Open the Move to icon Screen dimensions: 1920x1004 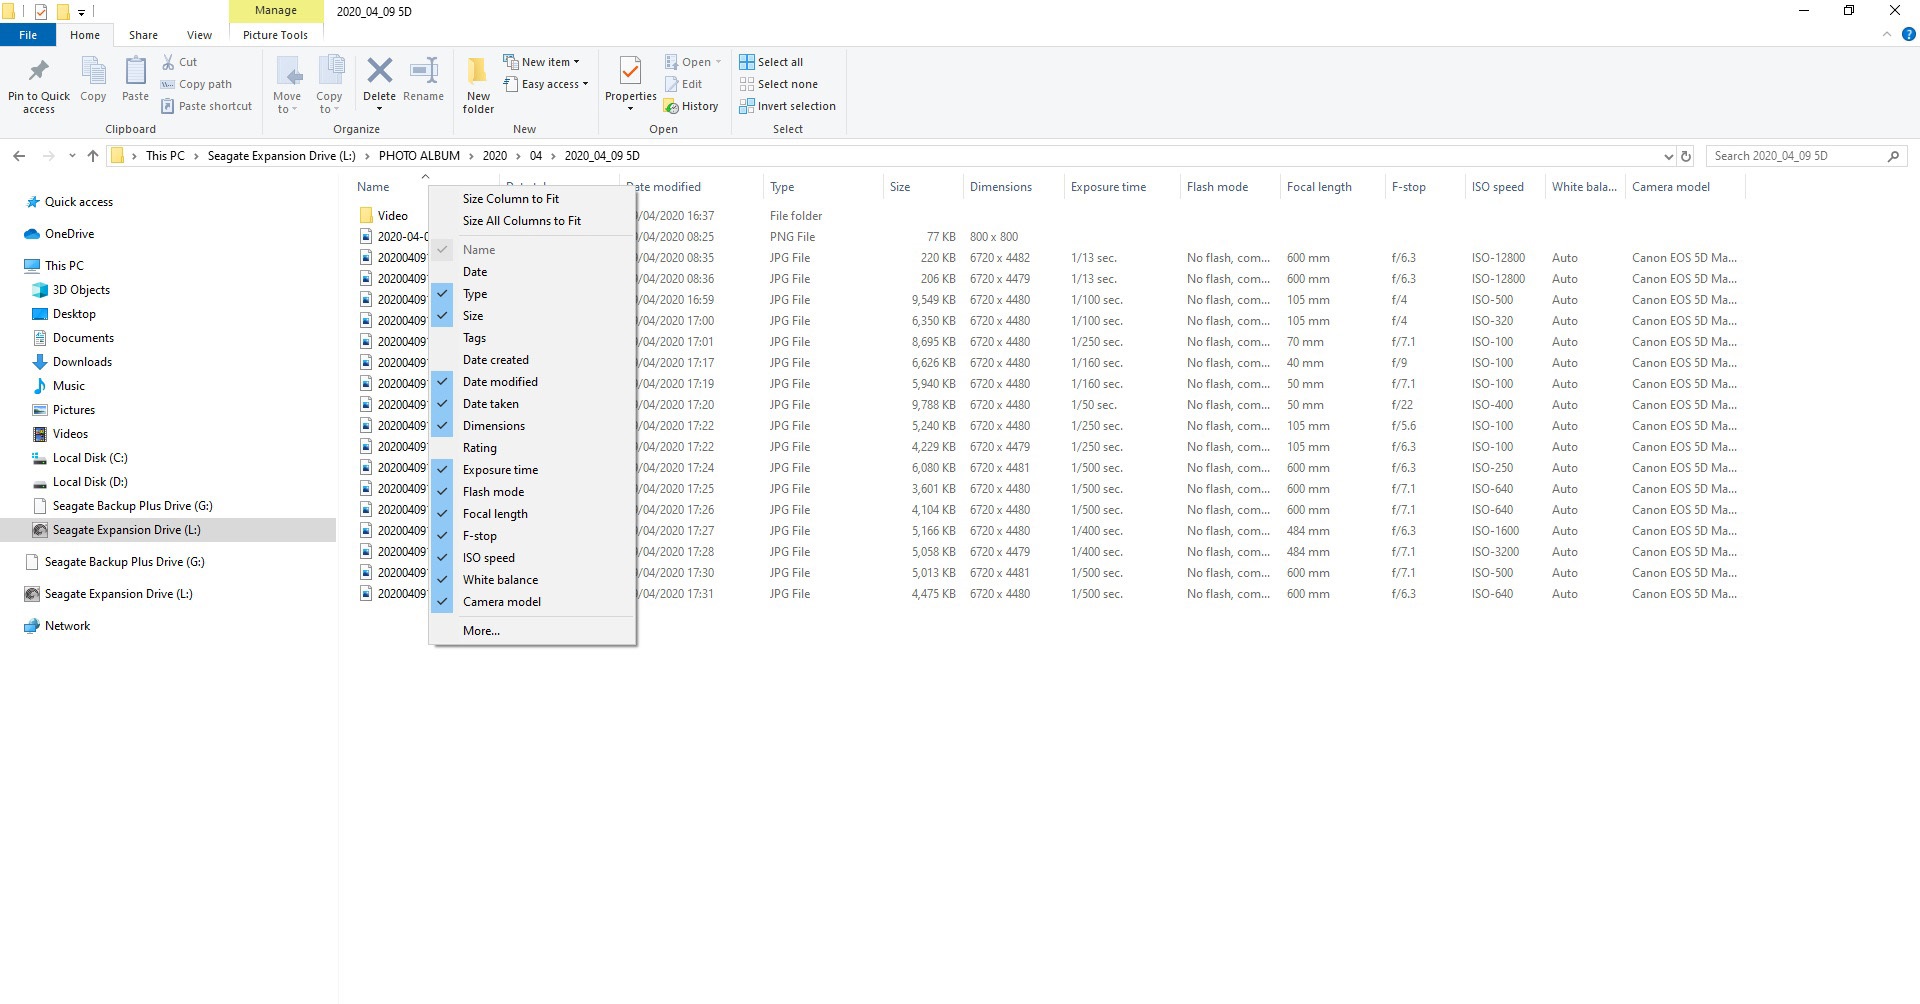tap(288, 72)
